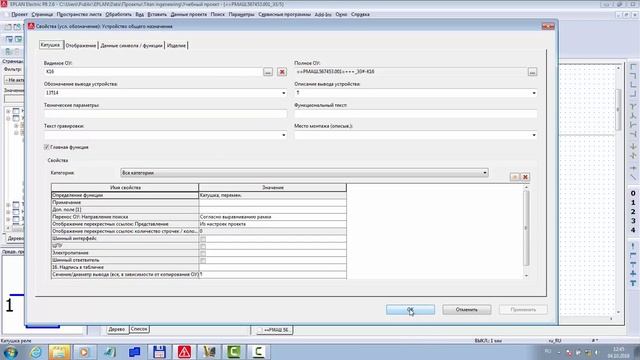This screenshot has width=640, height=360.
Task: Open the dark green C app on taskbar
Action: [233, 352]
